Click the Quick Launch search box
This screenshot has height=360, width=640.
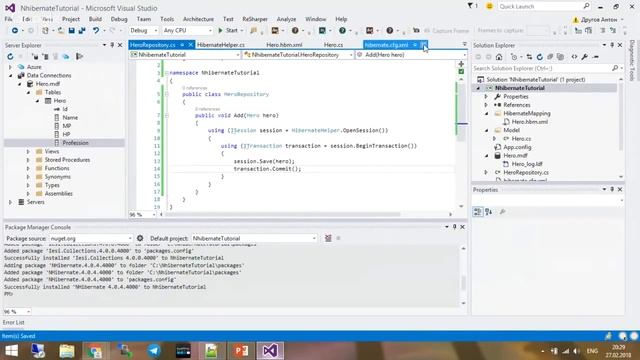[544, 7]
